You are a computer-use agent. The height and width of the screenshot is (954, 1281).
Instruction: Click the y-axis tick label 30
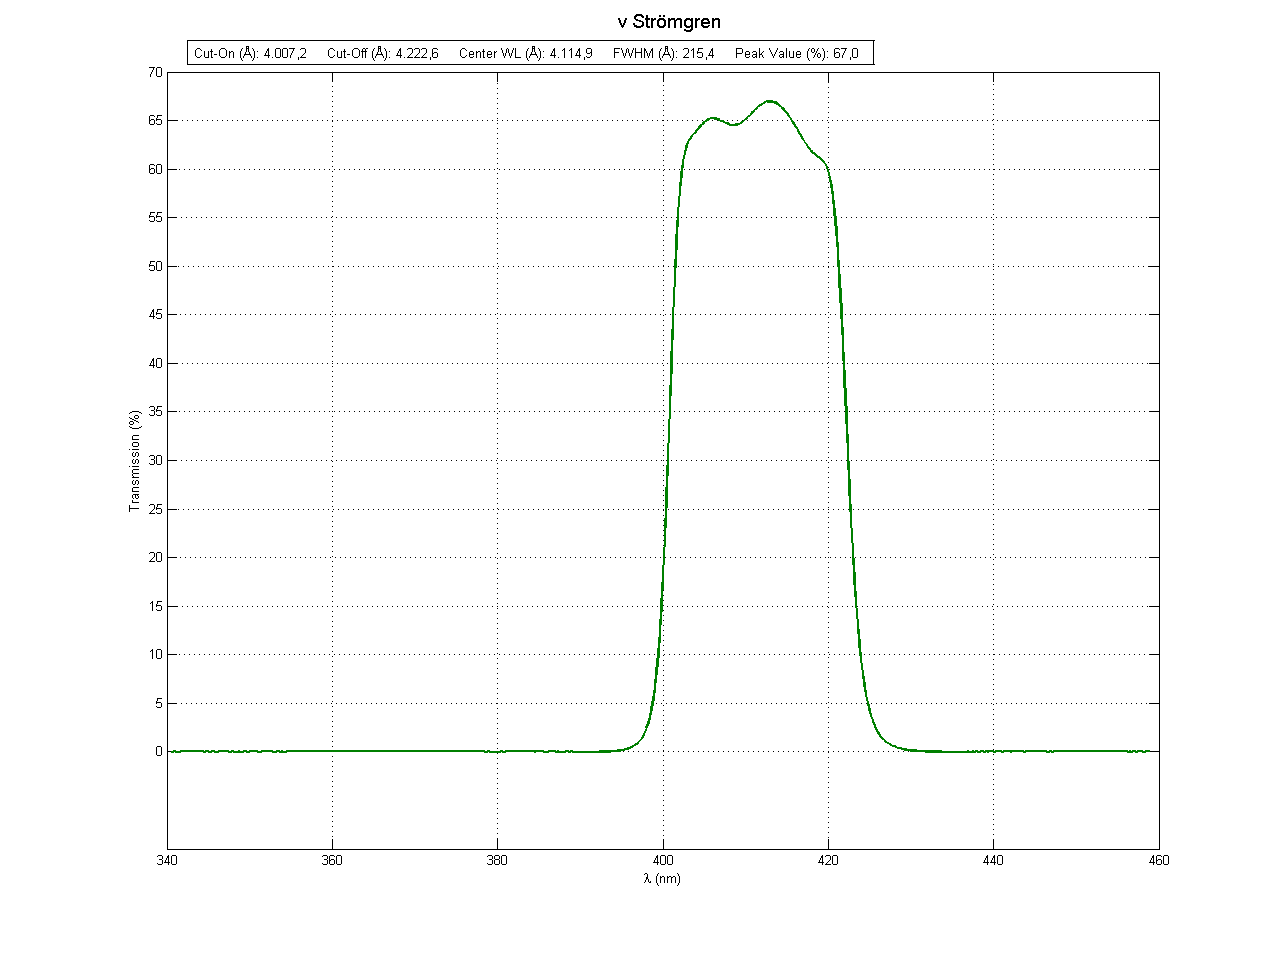pos(155,460)
